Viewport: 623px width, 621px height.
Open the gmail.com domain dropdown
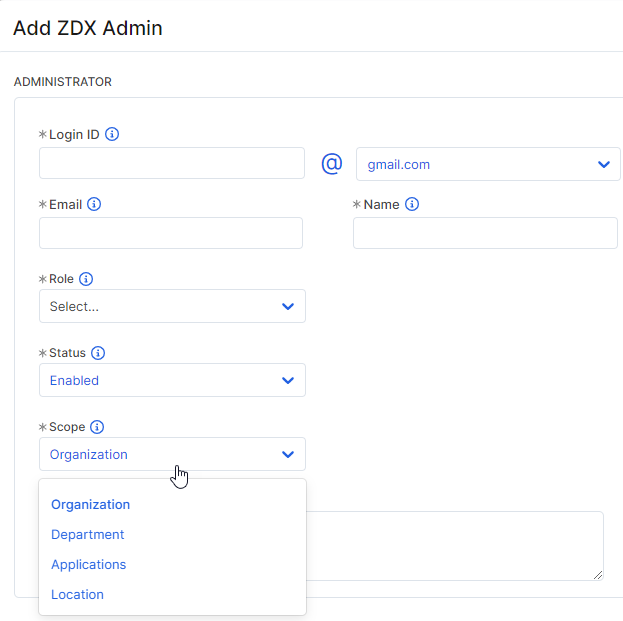[x=488, y=164]
